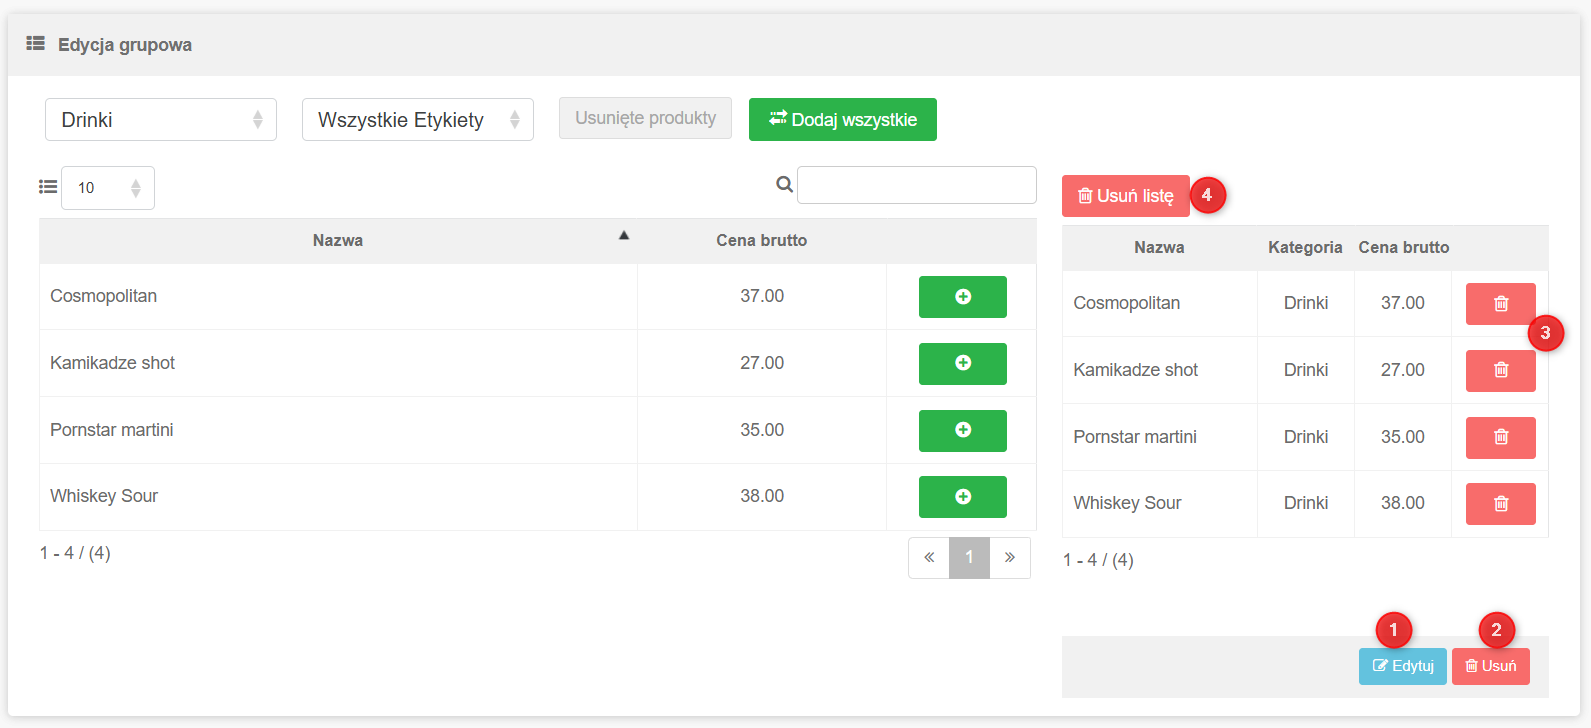The image size is (1591, 728).
Task: Delete Whiskey Sour using its trash icon
Action: point(1500,504)
